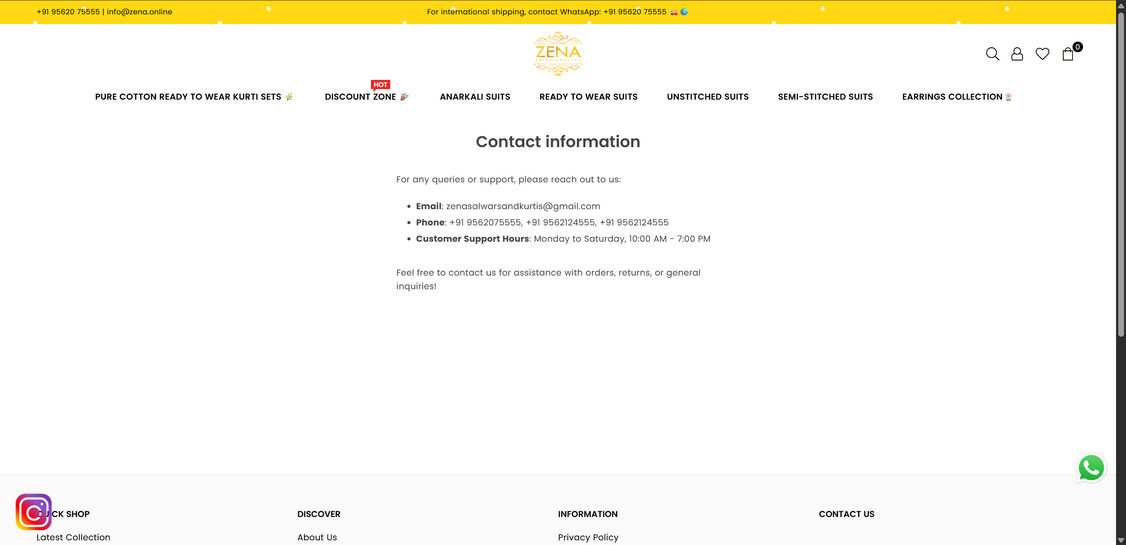
Task: Open the wishlist heart icon
Action: [1042, 54]
